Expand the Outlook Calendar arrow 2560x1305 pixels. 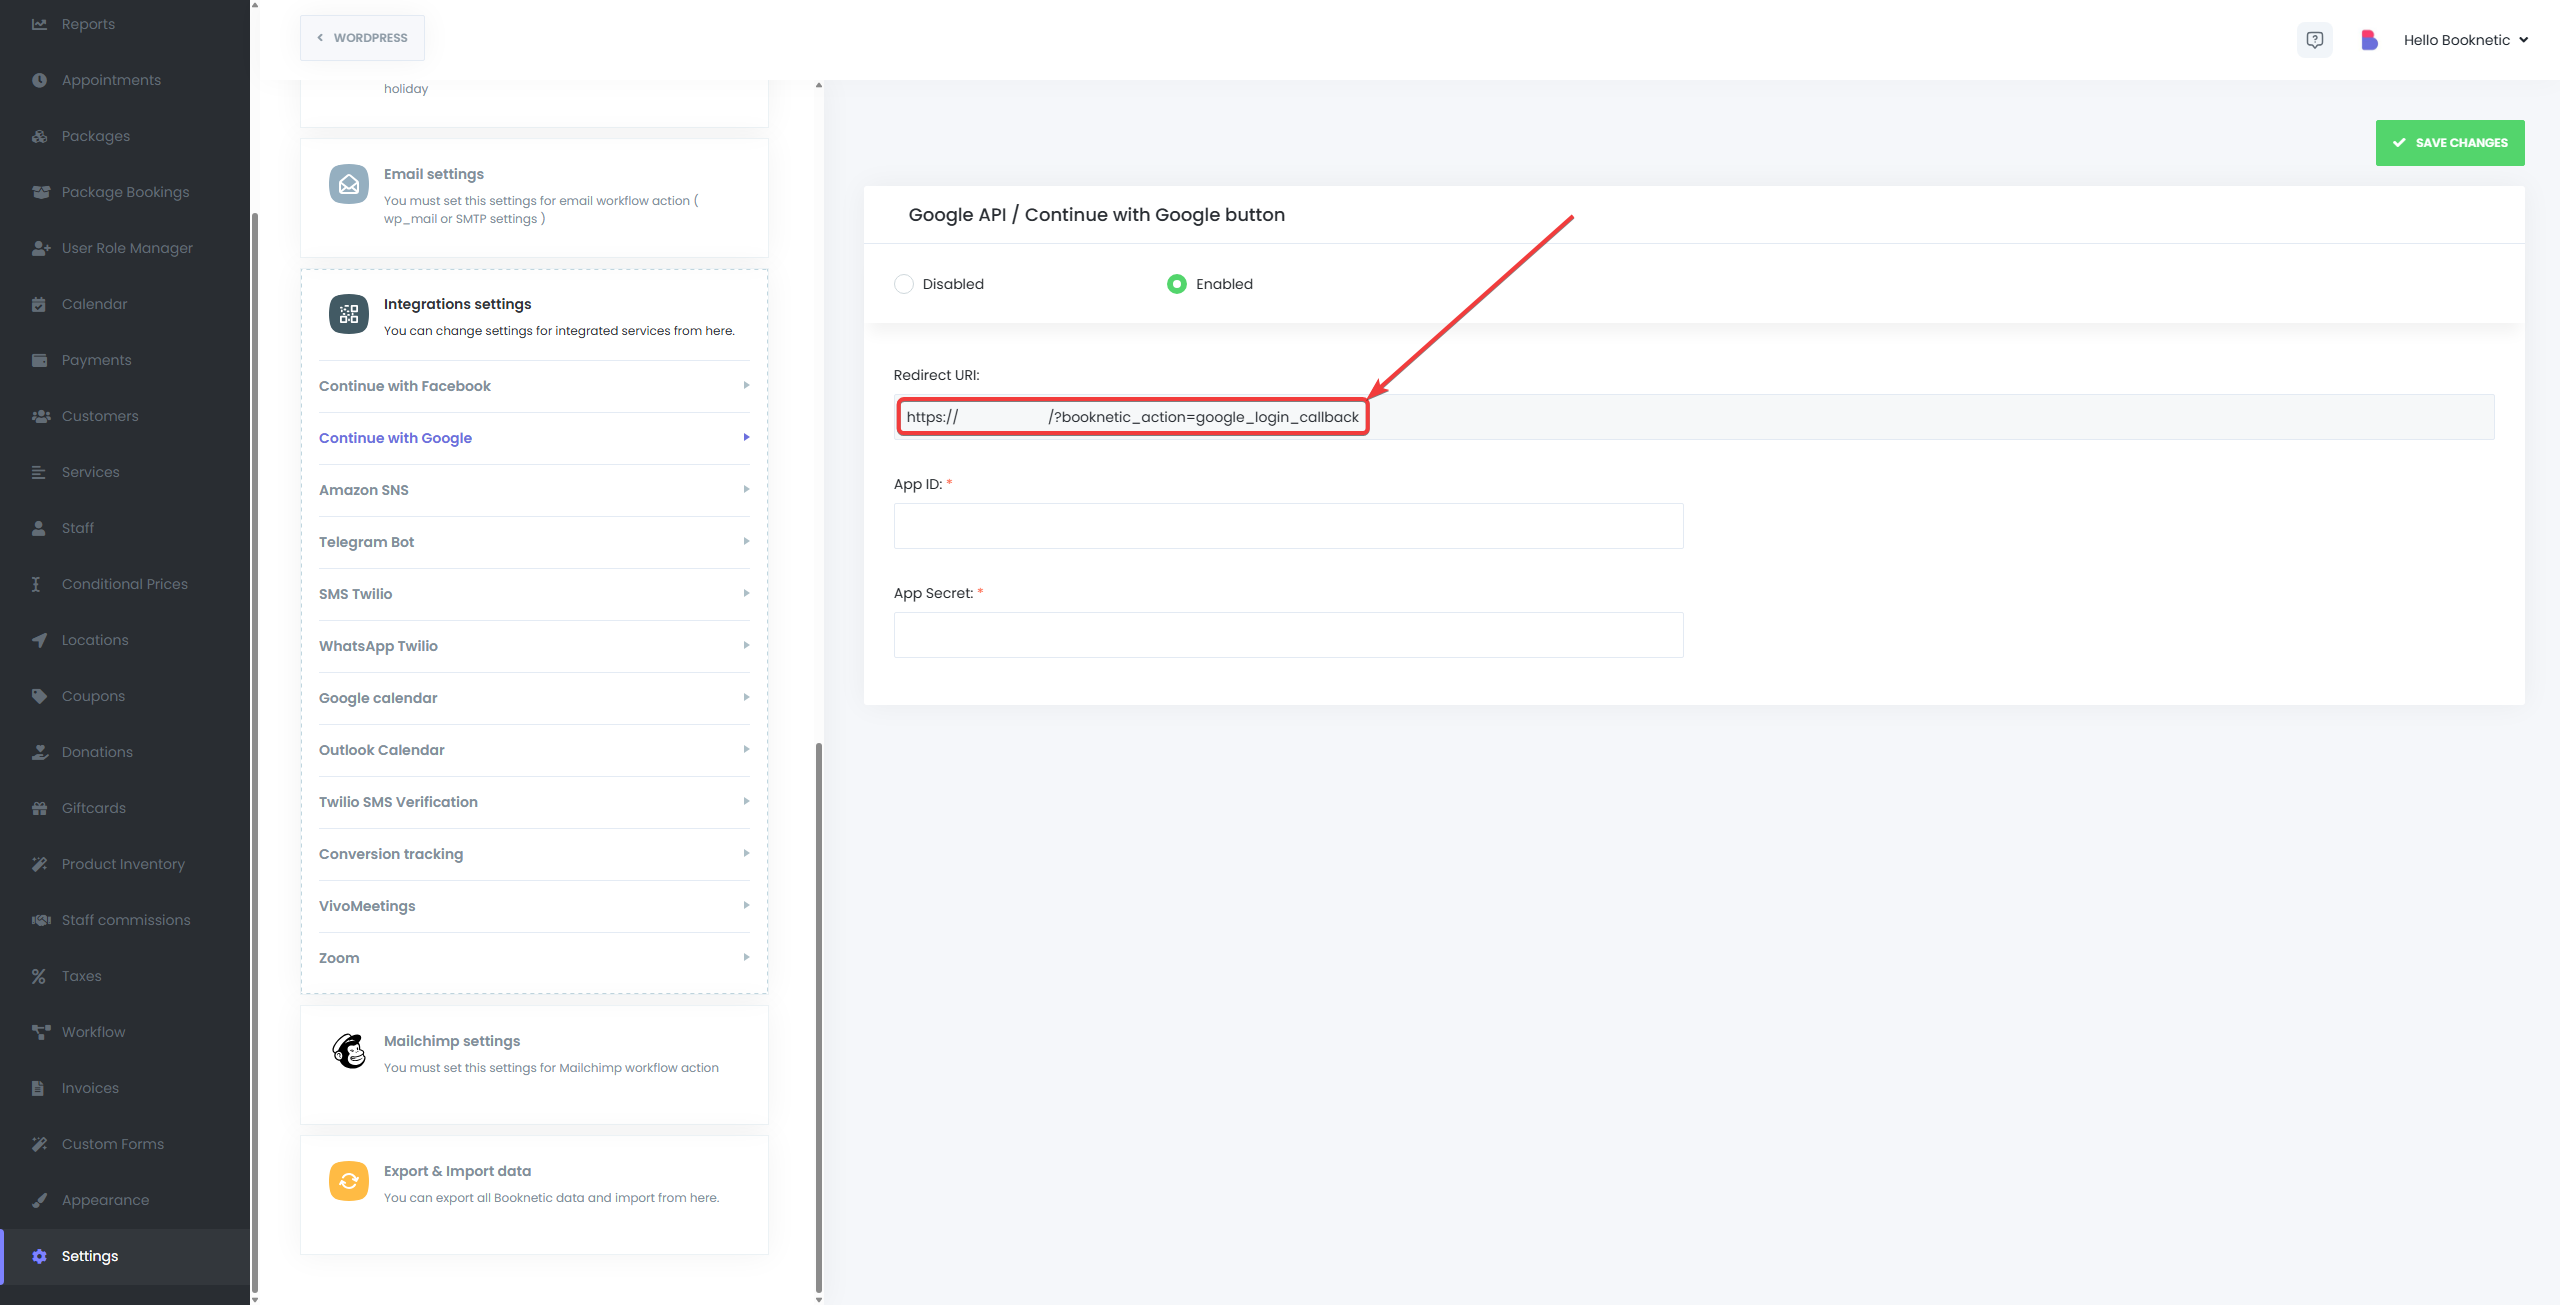746,749
